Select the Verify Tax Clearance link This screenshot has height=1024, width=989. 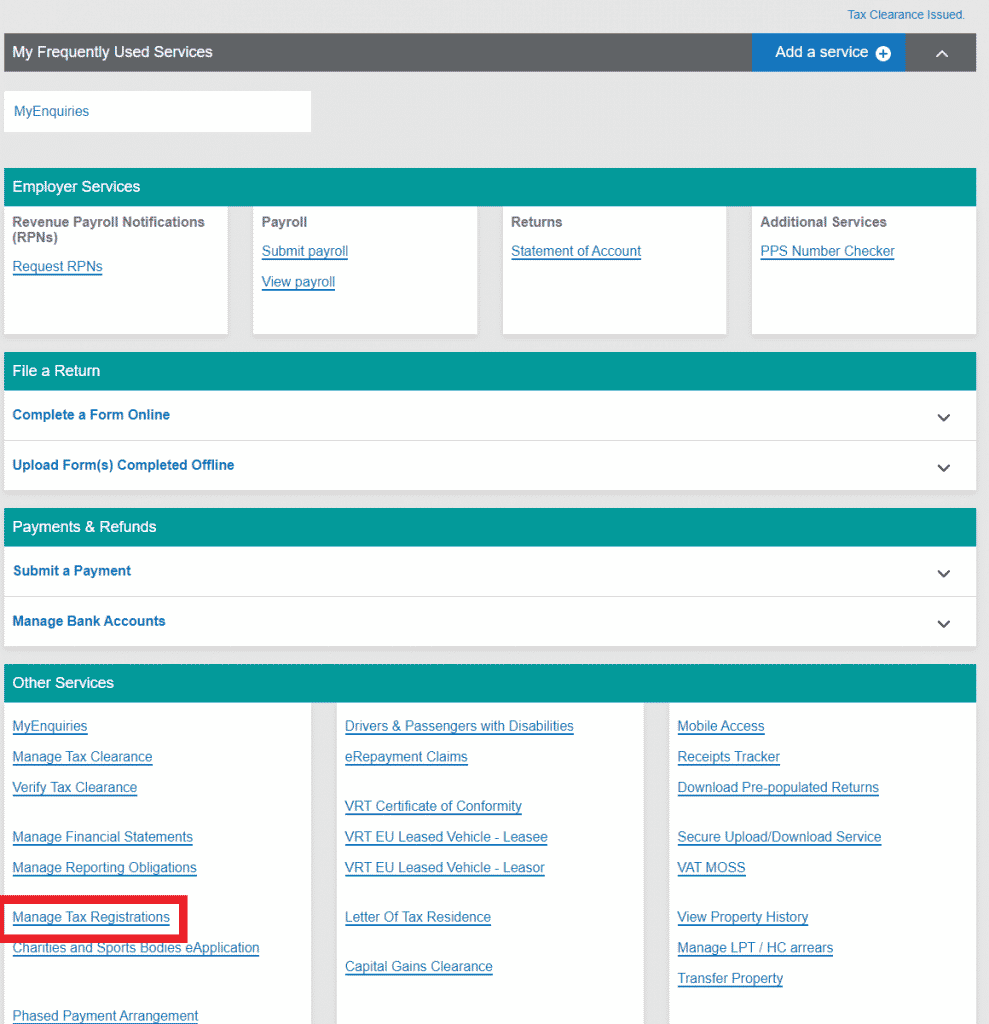pos(75,788)
